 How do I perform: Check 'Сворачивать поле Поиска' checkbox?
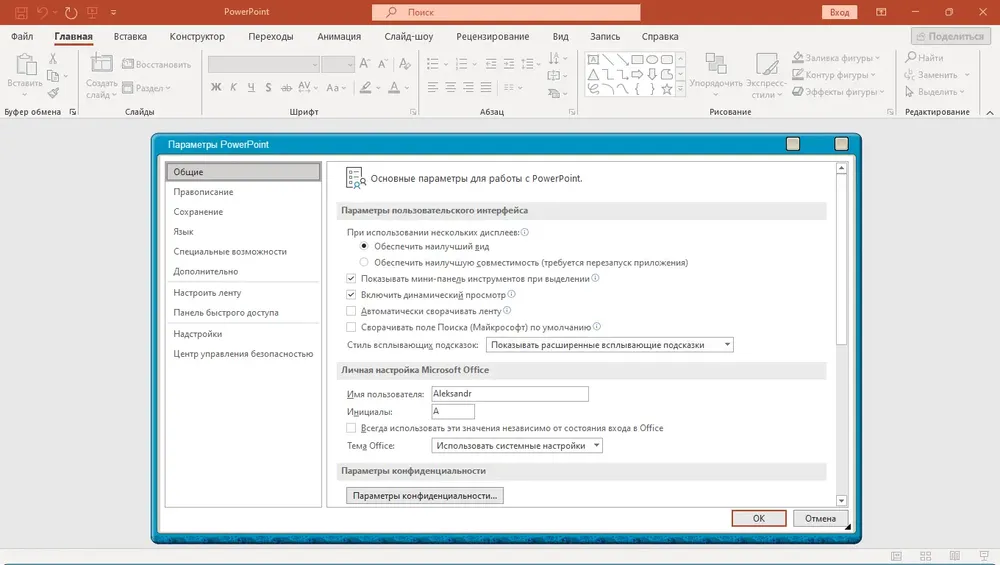pos(351,327)
